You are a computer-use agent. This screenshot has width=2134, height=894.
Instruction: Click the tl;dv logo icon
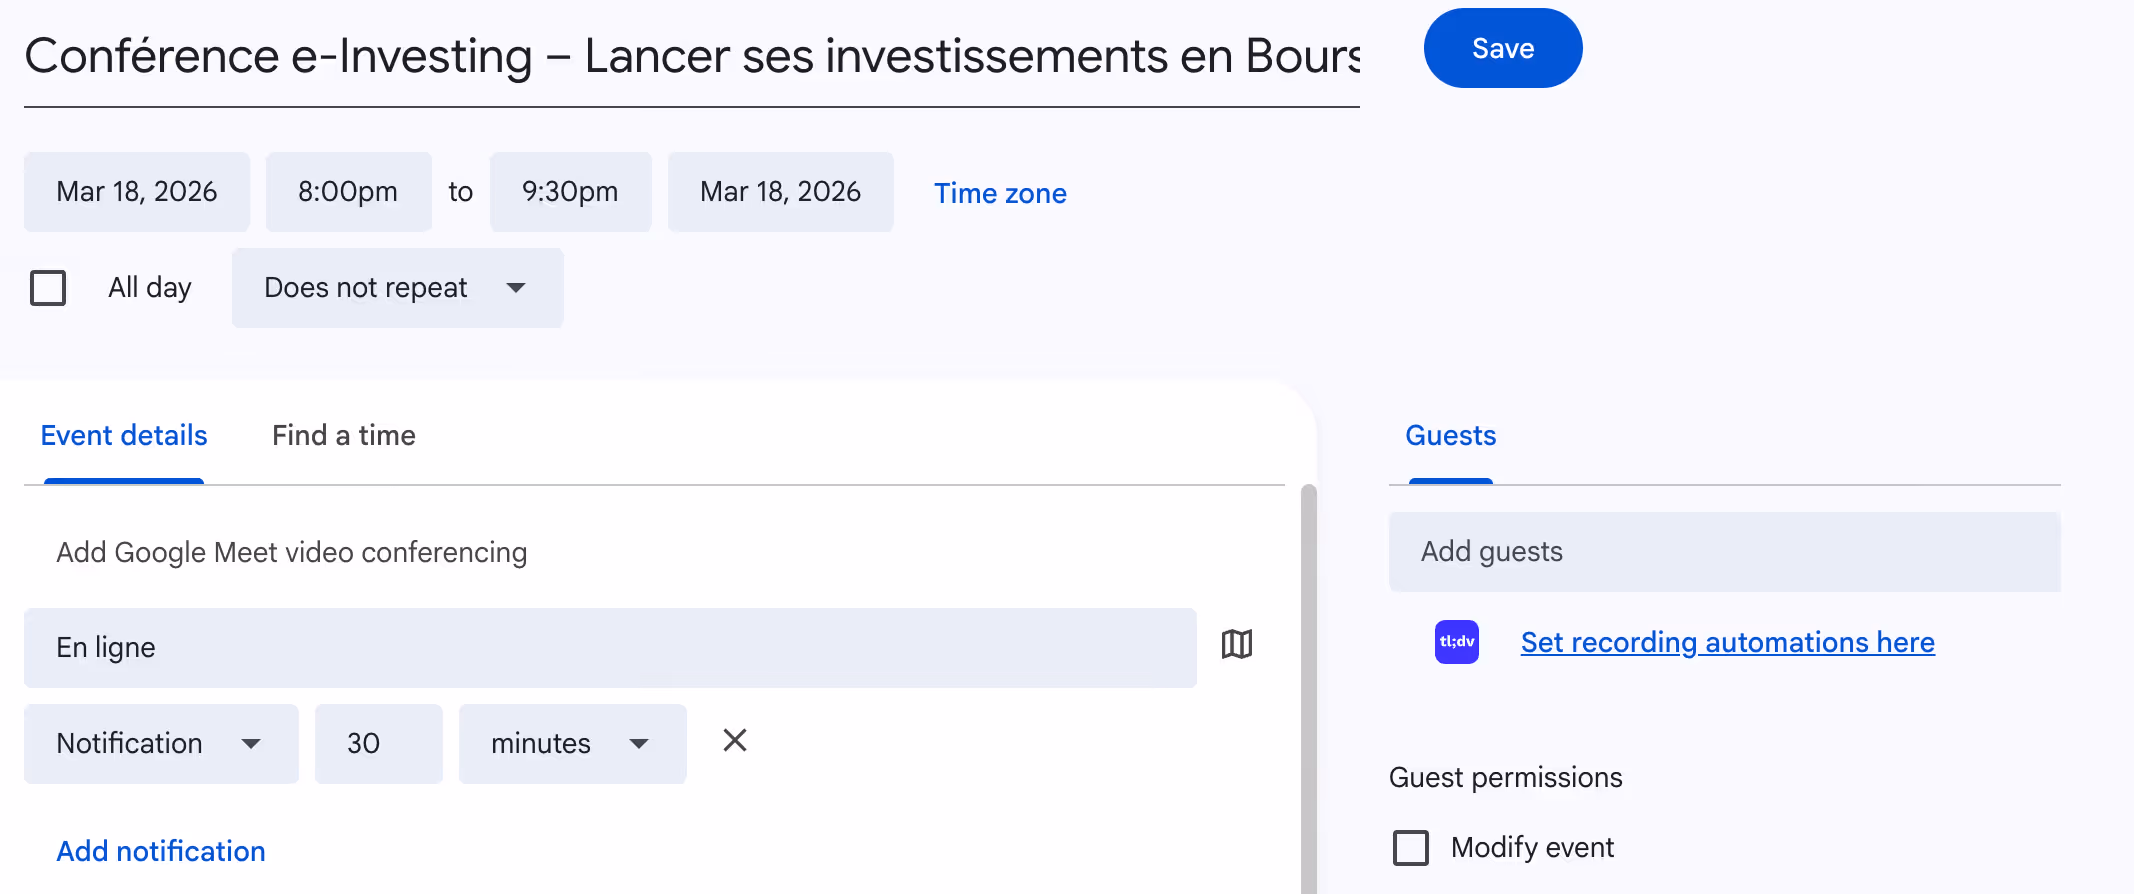[x=1456, y=642]
